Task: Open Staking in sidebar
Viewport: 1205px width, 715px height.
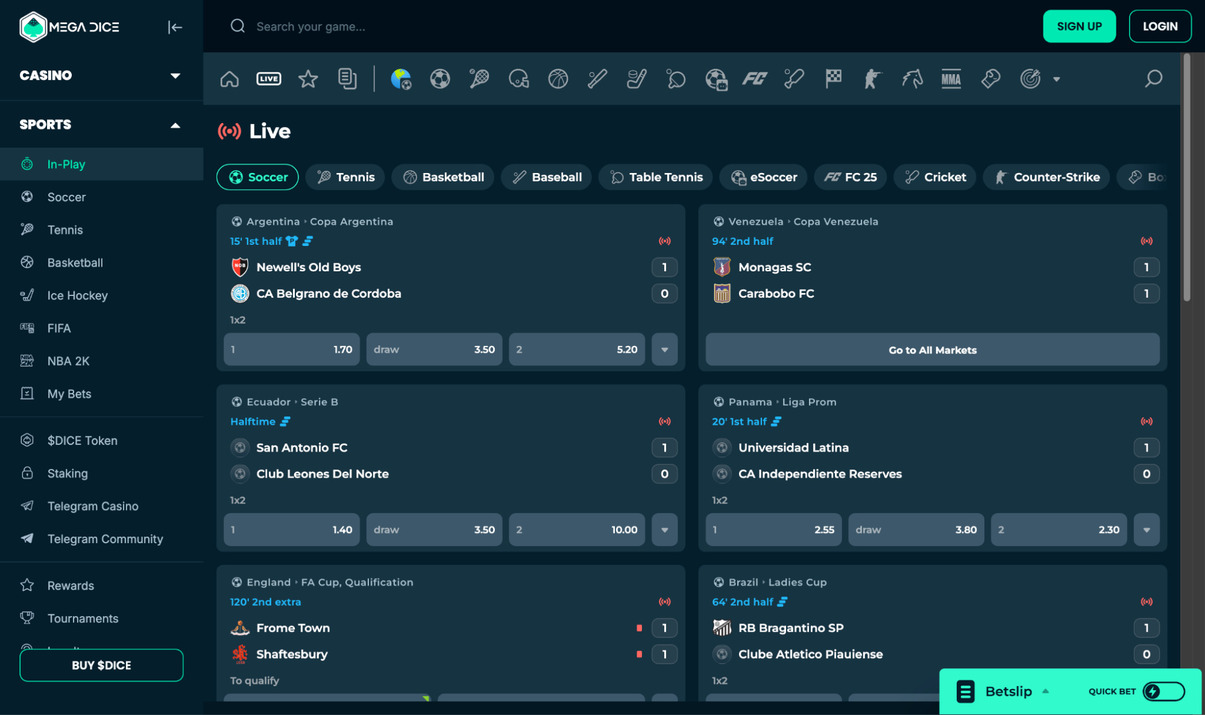Action: pyautogui.click(x=101, y=473)
